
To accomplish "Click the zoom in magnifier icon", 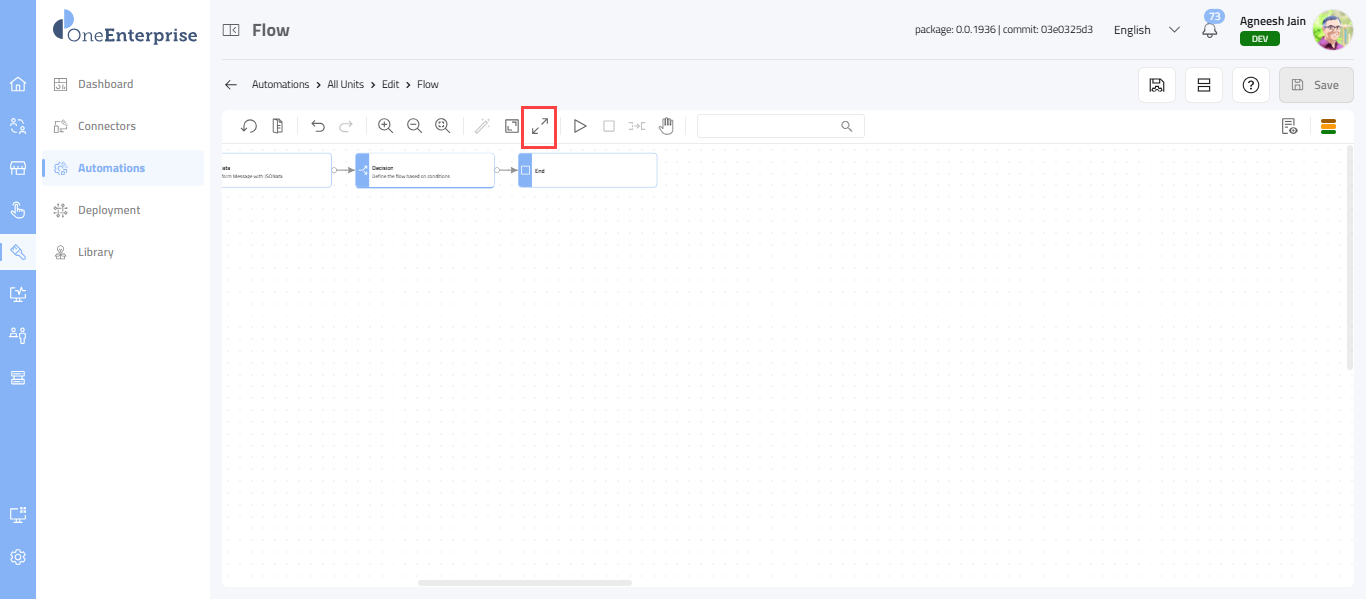I will tap(385, 126).
